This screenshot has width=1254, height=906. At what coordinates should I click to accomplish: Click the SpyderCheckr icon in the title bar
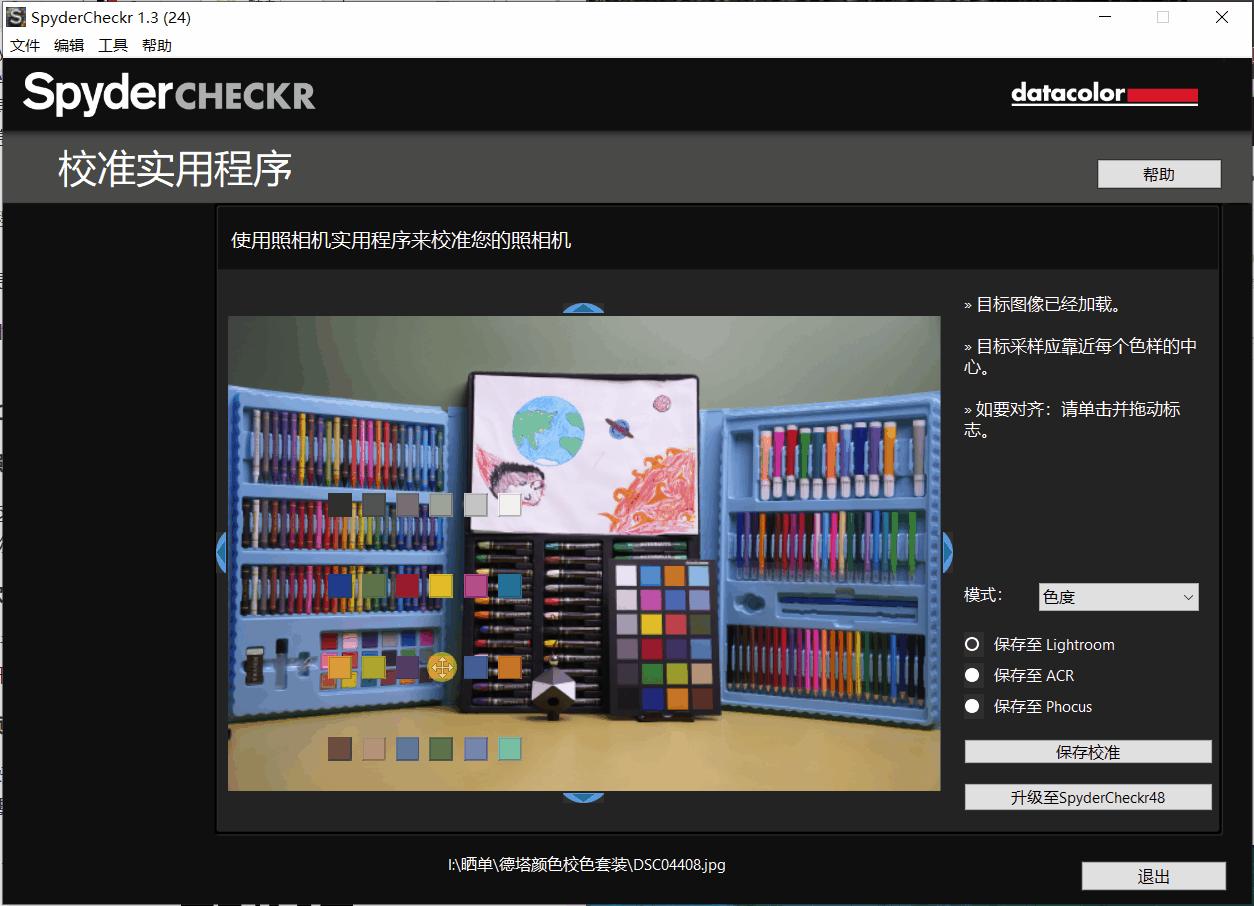[14, 16]
